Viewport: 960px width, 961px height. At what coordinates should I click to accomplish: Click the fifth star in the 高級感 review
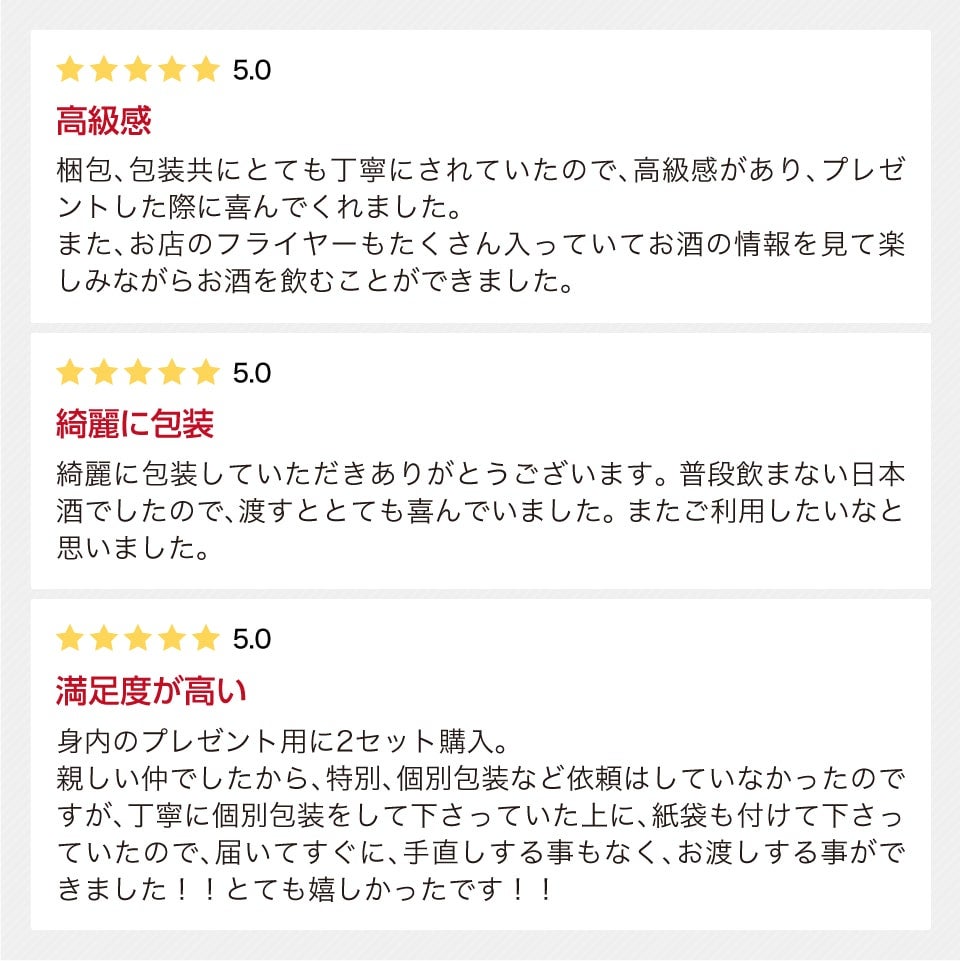pos(205,70)
